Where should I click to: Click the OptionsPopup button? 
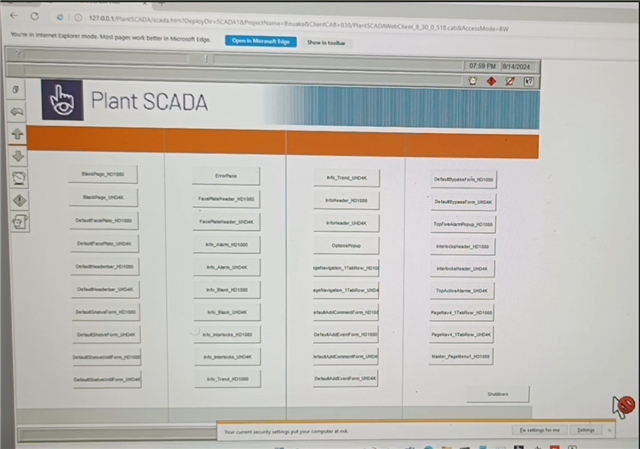point(346,245)
